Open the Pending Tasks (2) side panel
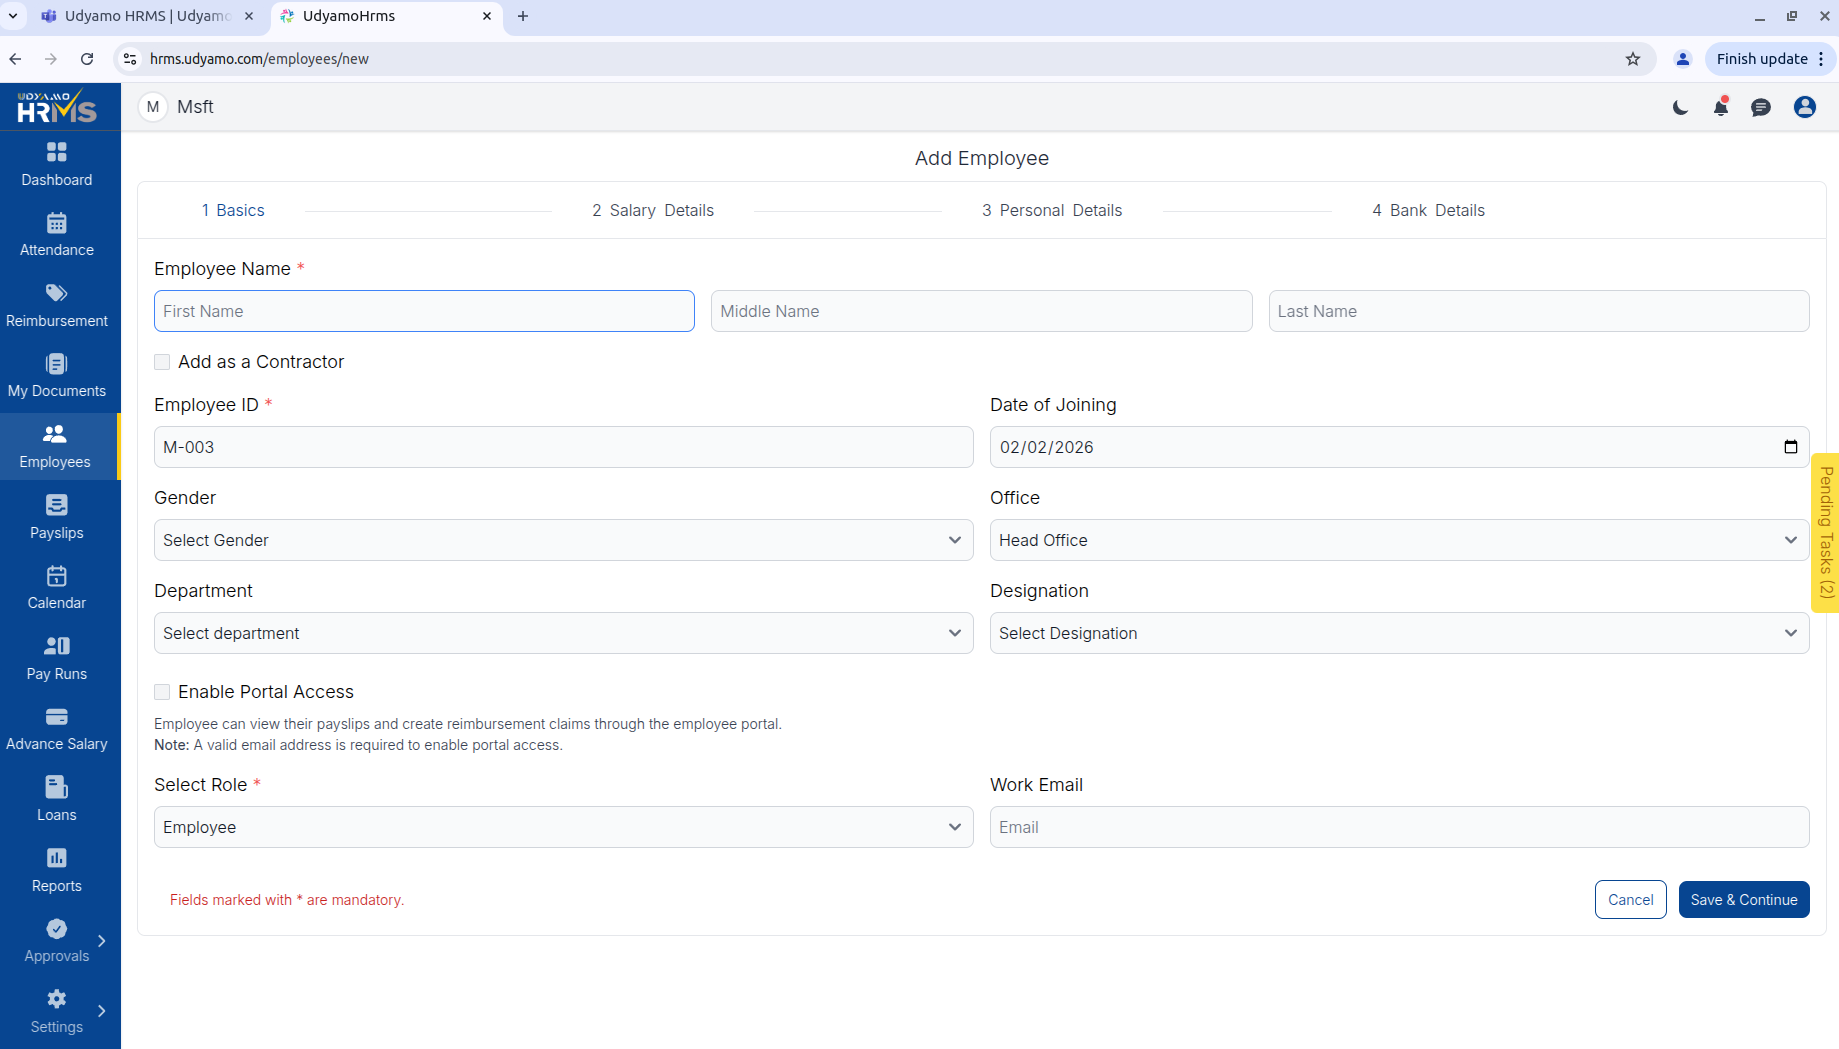The width and height of the screenshot is (1839, 1049). [x=1826, y=532]
